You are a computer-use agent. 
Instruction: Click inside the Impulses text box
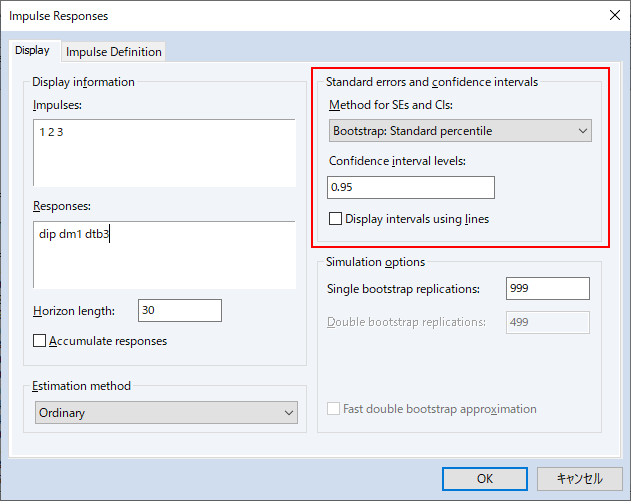164,153
